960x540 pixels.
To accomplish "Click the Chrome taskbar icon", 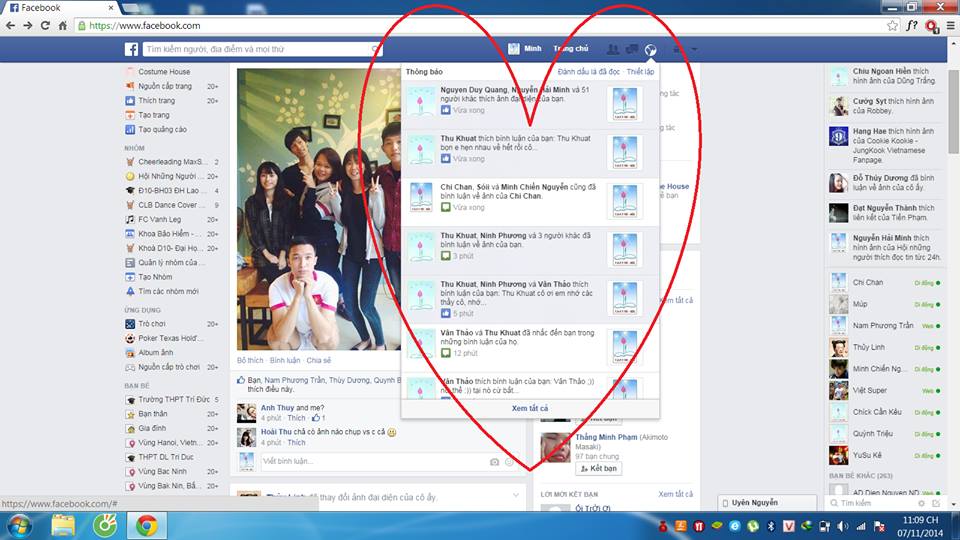I will (x=146, y=525).
